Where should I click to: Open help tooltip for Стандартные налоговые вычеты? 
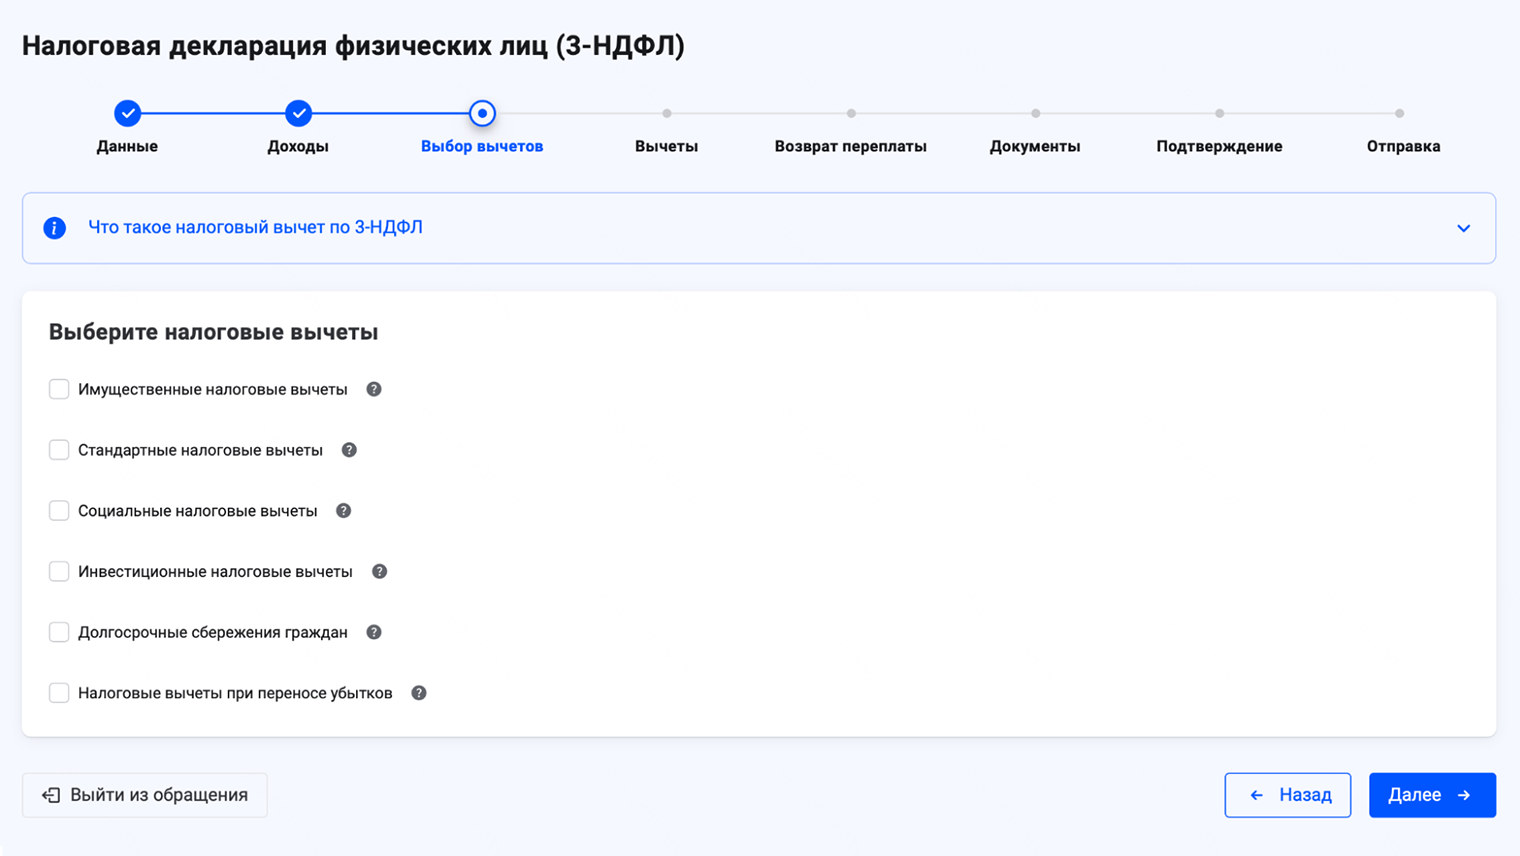[x=349, y=450]
